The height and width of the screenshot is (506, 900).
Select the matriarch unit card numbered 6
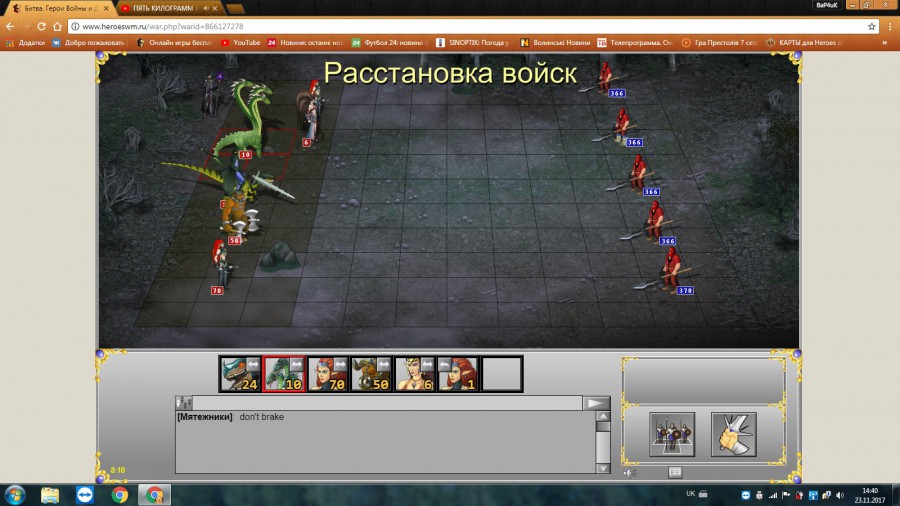pyautogui.click(x=415, y=374)
